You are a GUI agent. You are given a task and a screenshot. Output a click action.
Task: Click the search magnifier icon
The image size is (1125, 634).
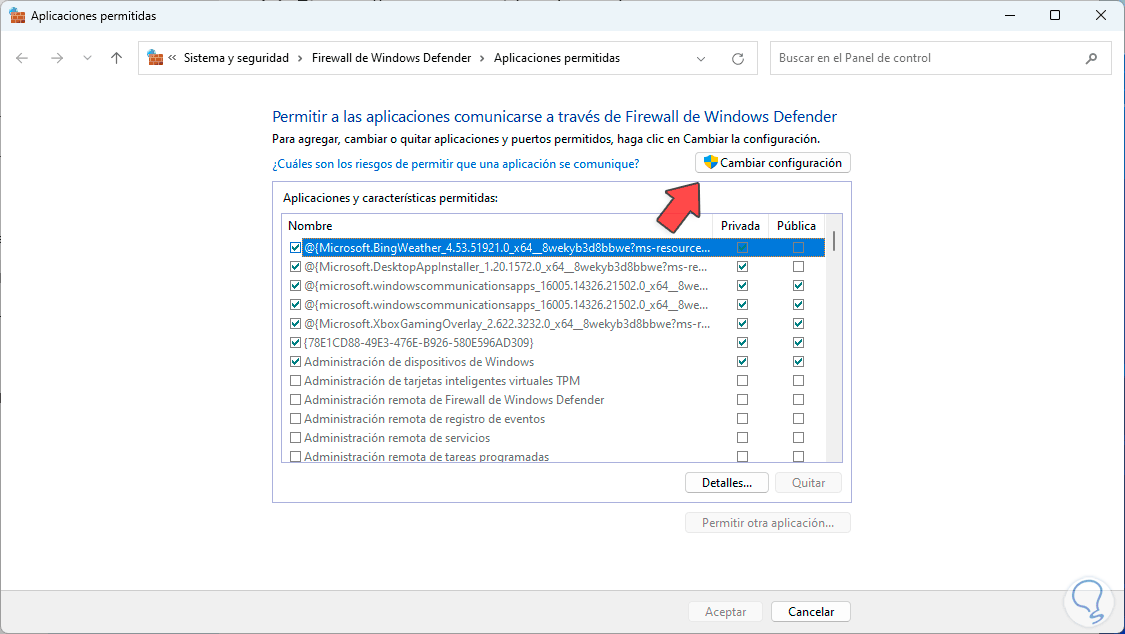pyautogui.click(x=1091, y=58)
